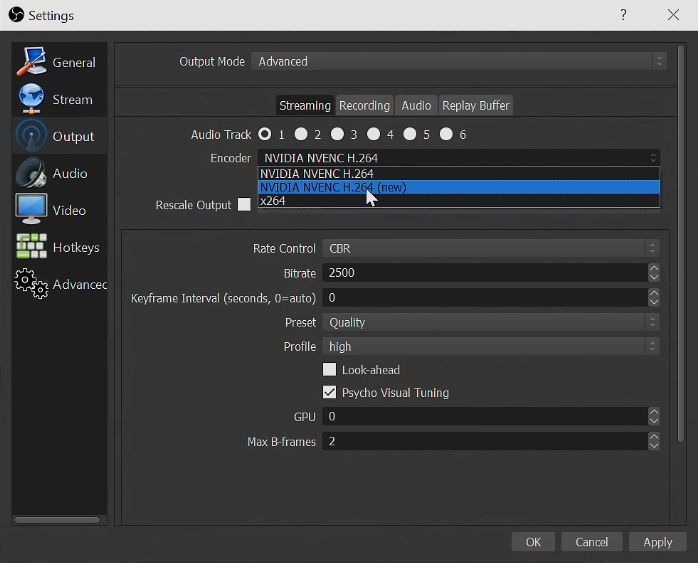
Task: Open Video settings monitor icon
Action: coord(31,209)
